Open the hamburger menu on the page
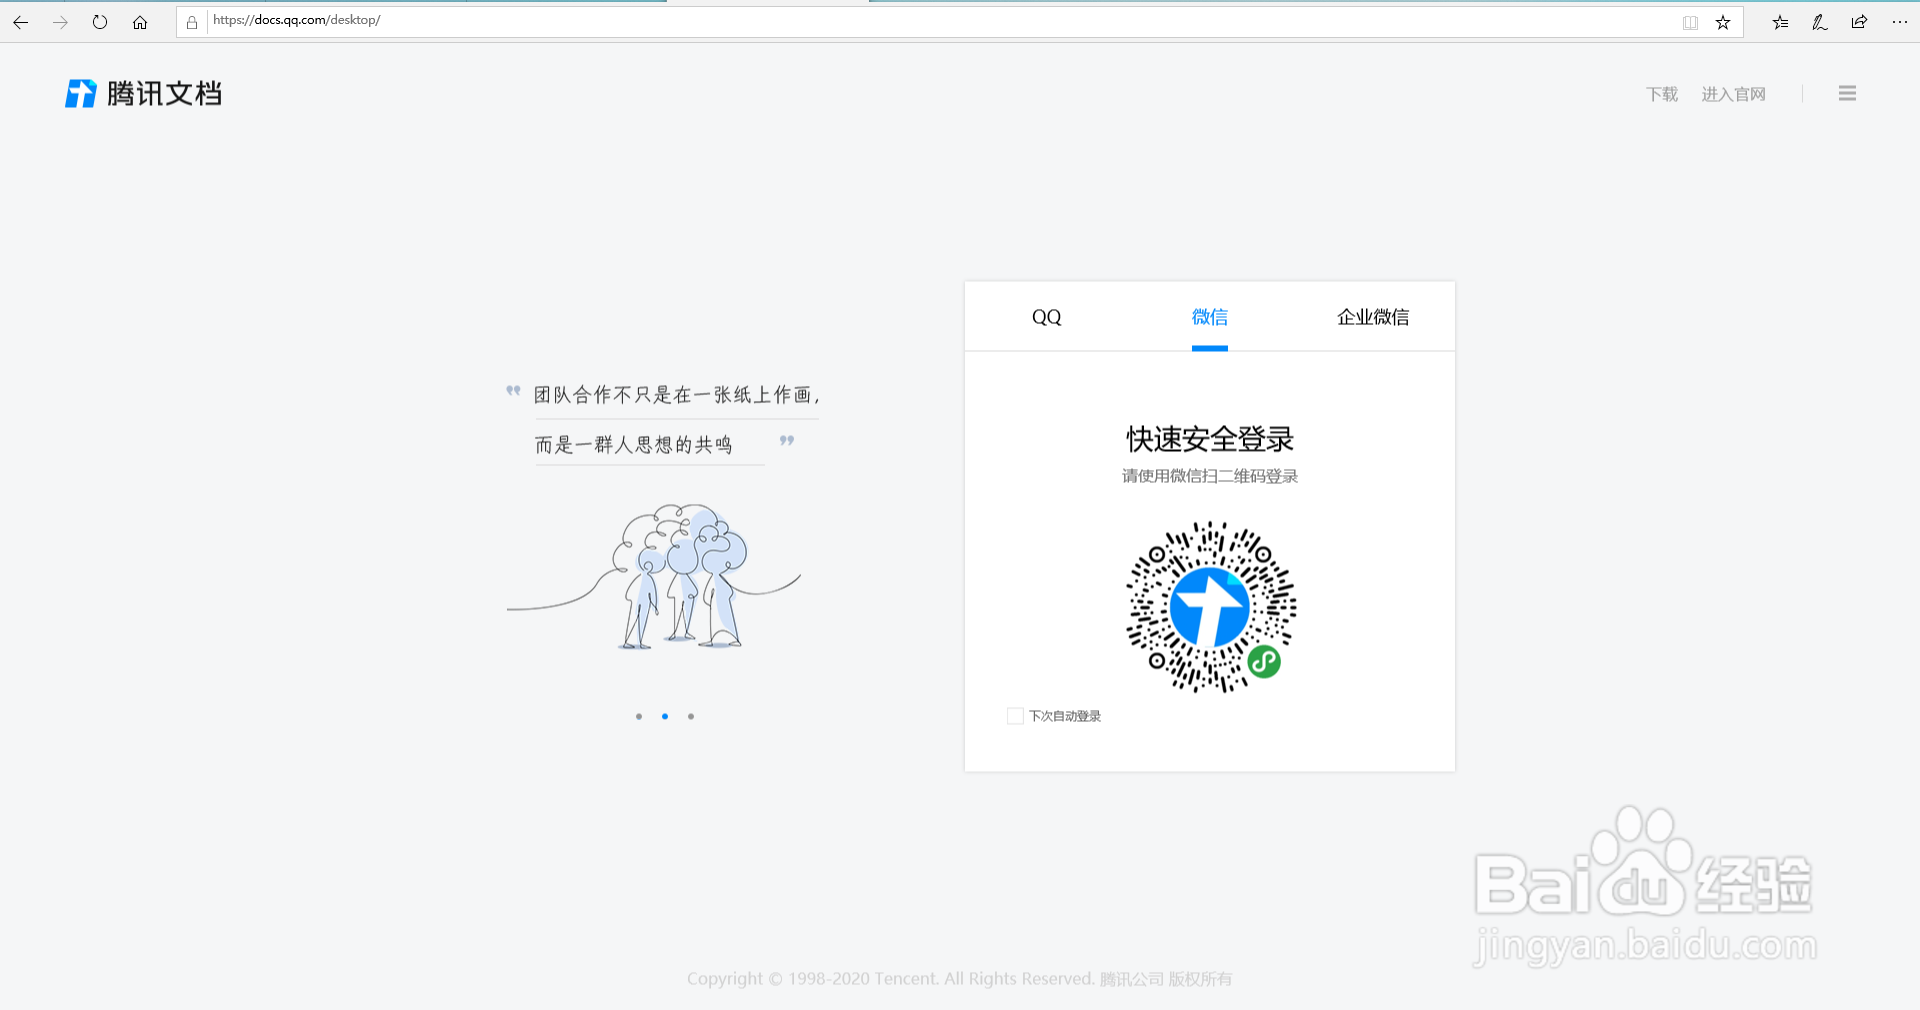Image resolution: width=1920 pixels, height=1010 pixels. tap(1847, 93)
